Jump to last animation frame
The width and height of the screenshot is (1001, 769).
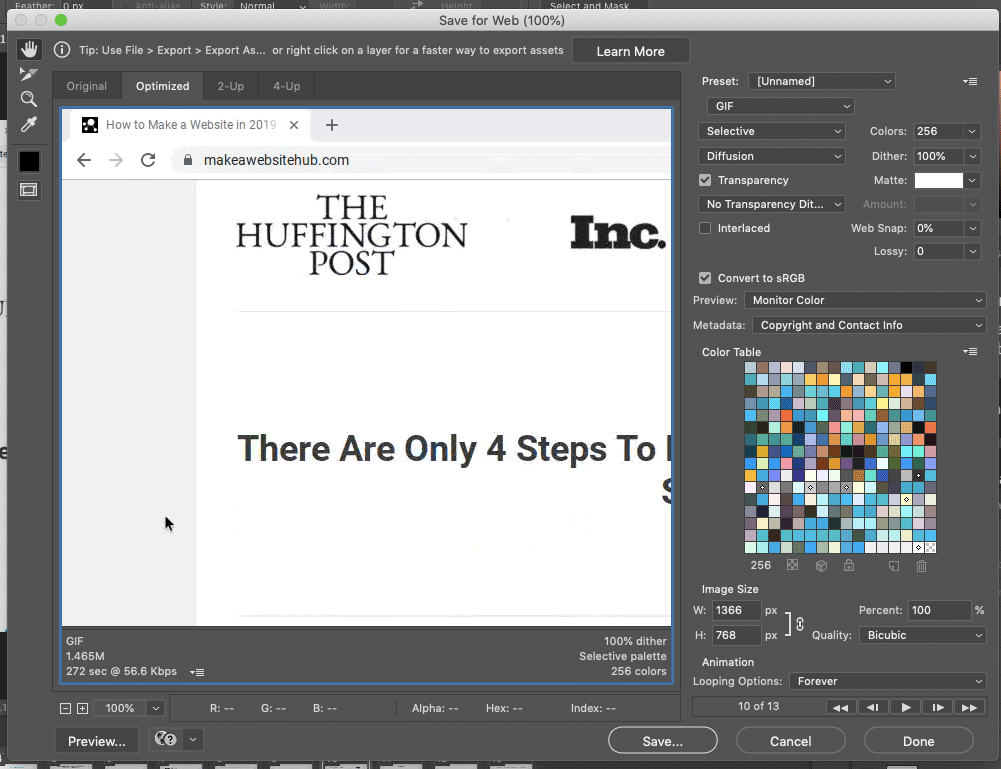click(x=969, y=707)
